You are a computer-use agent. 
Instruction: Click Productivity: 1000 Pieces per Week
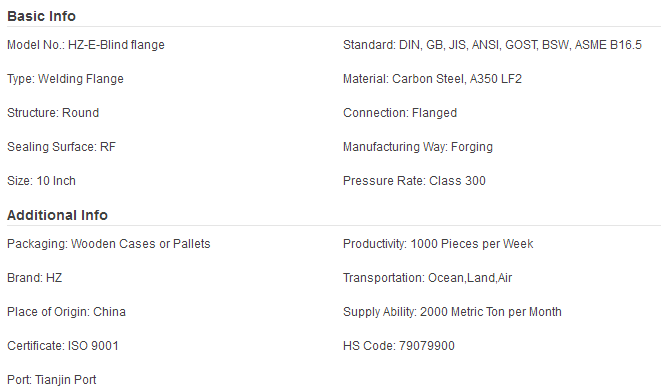pos(438,244)
